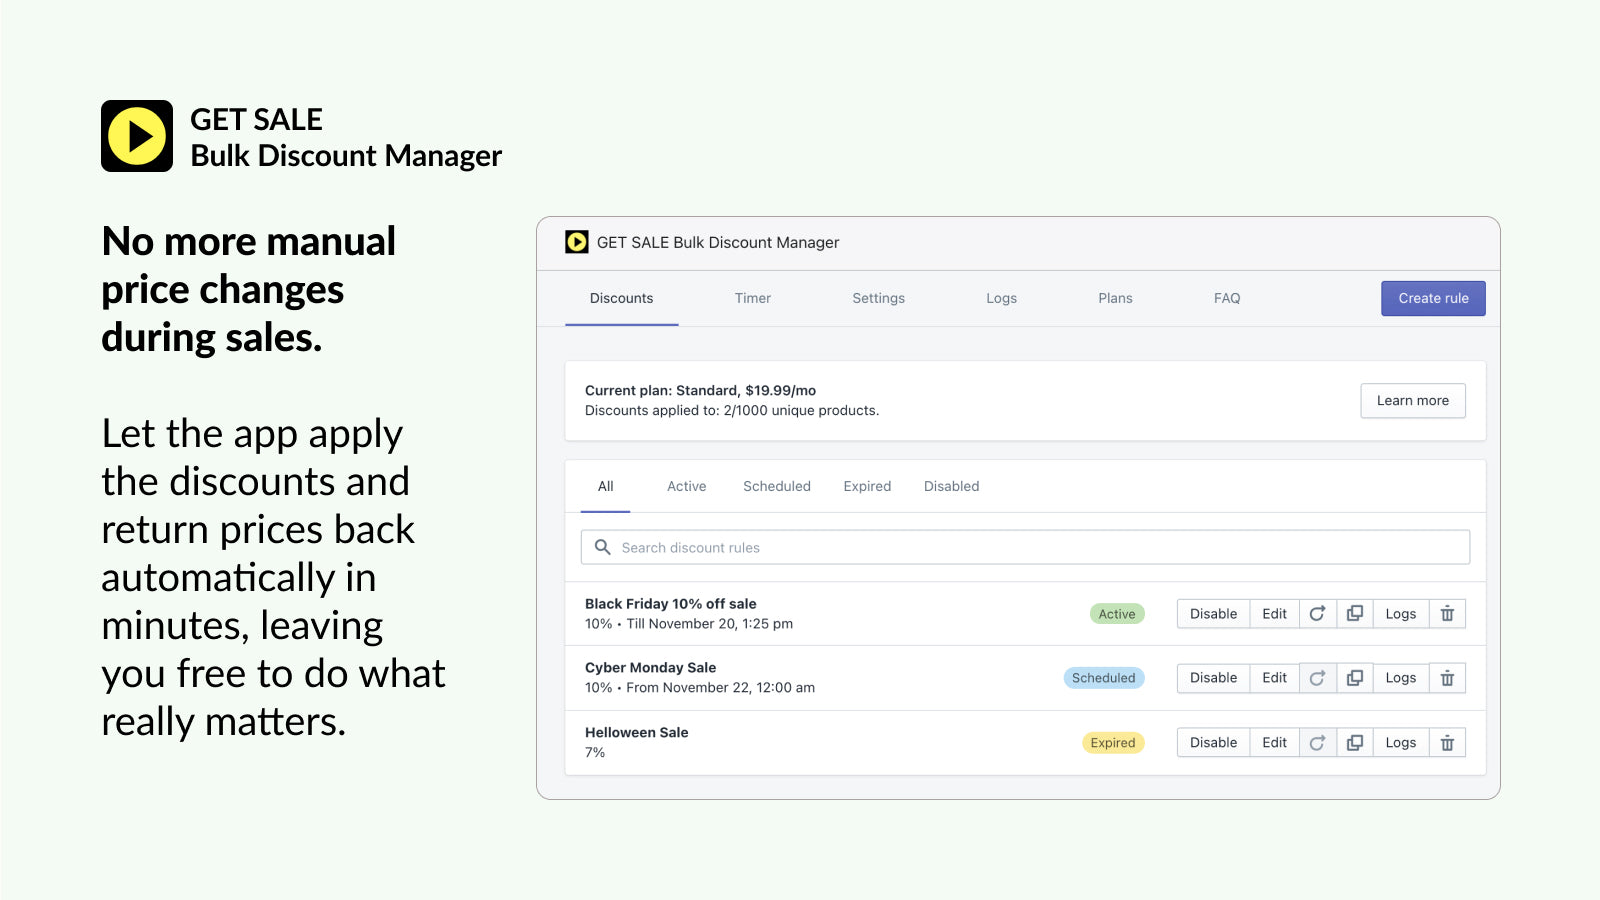Screen dimensions: 1600x900
Task: Click the GET SALE app logo in header
Action: pos(577,242)
